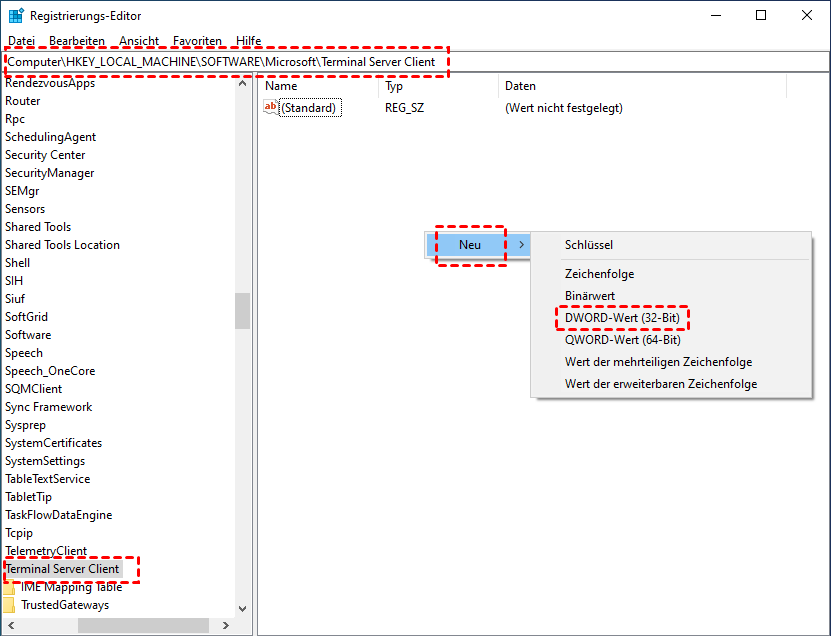
Task: Click the tree horizontal scrollbar thumb
Action: pos(143,625)
